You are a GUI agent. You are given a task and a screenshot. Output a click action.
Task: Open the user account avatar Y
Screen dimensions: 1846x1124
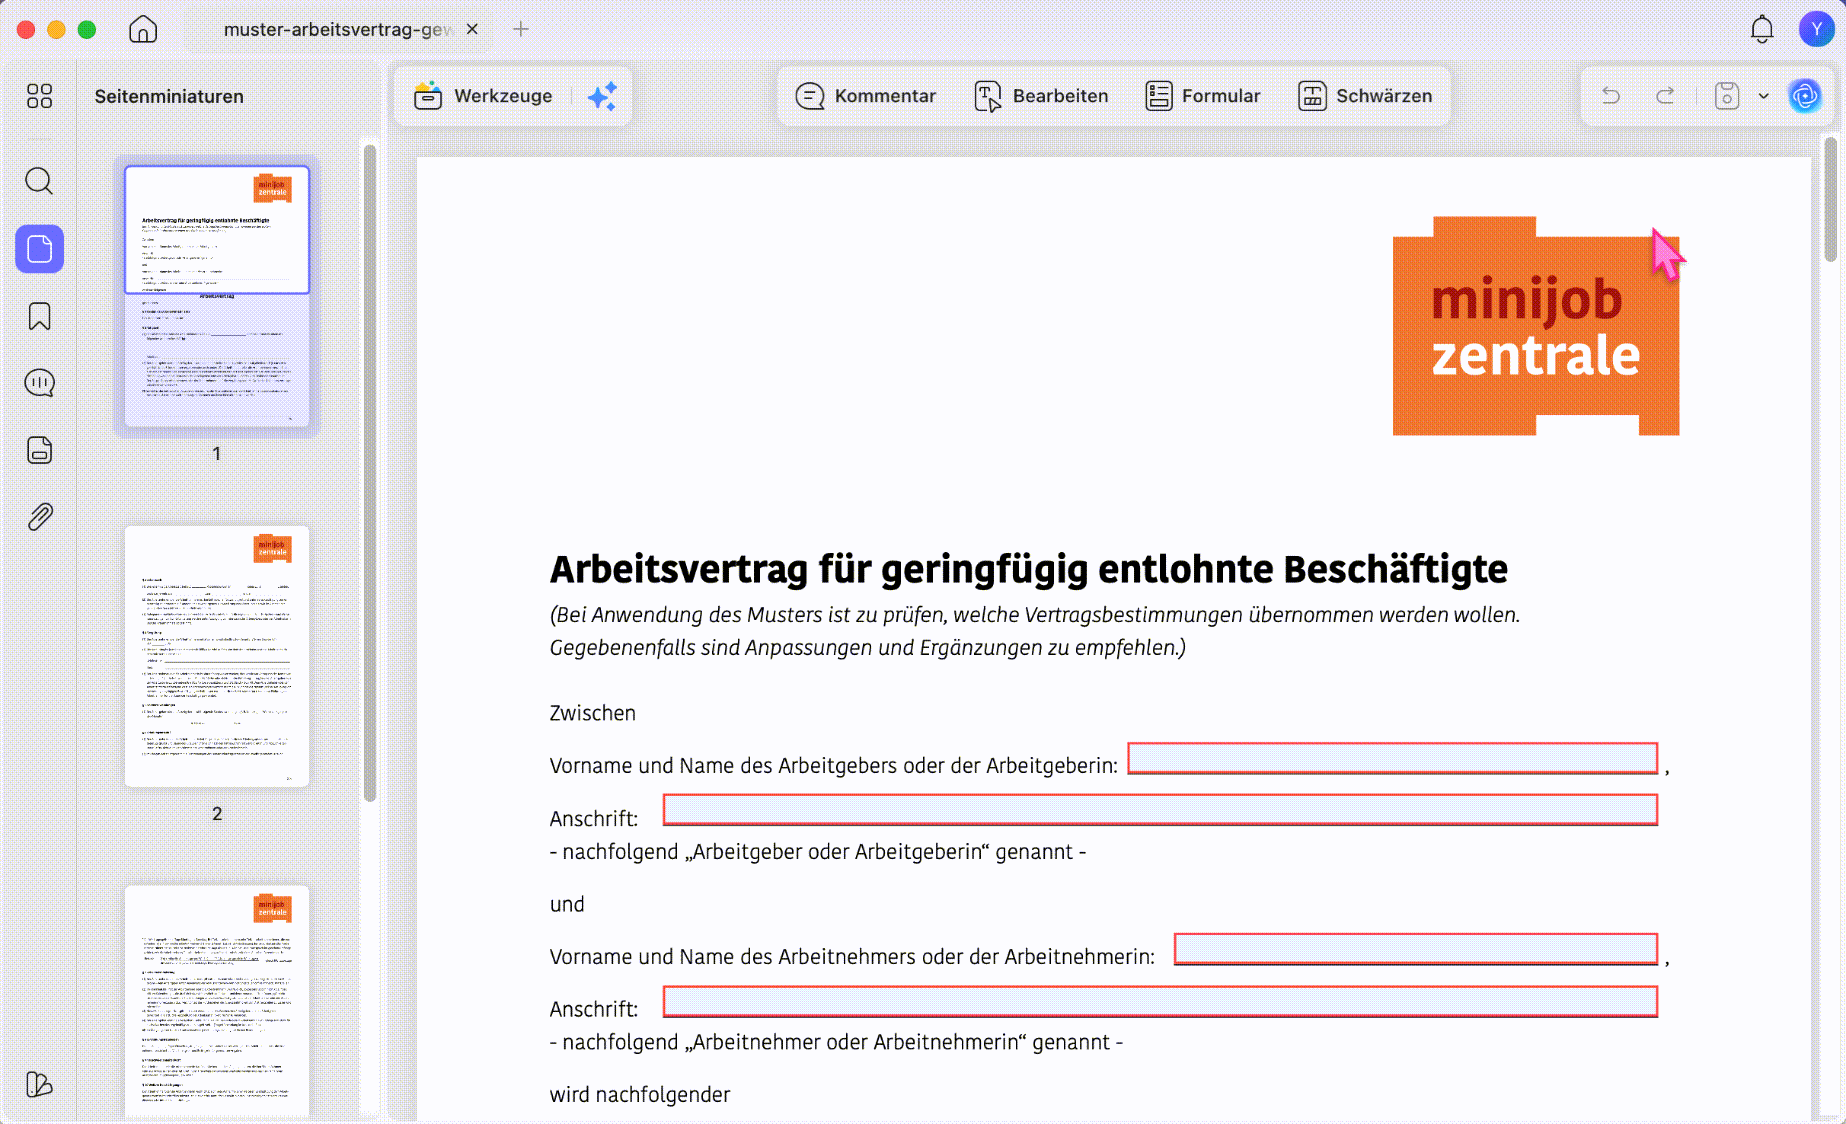click(x=1816, y=29)
